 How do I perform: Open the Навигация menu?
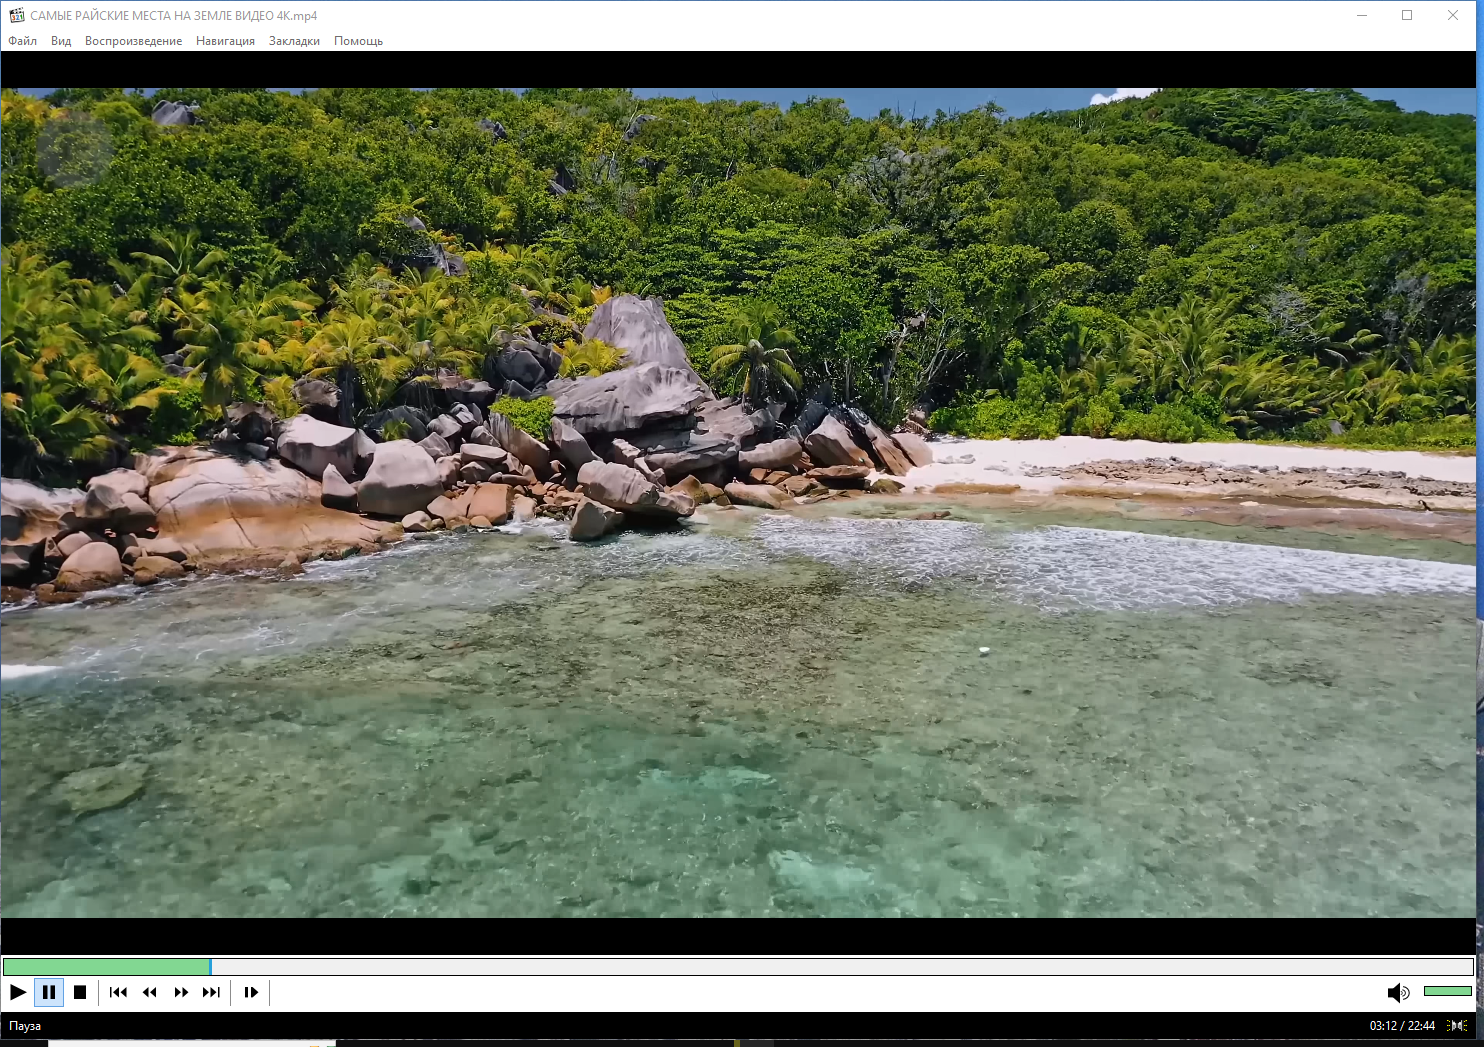click(225, 41)
